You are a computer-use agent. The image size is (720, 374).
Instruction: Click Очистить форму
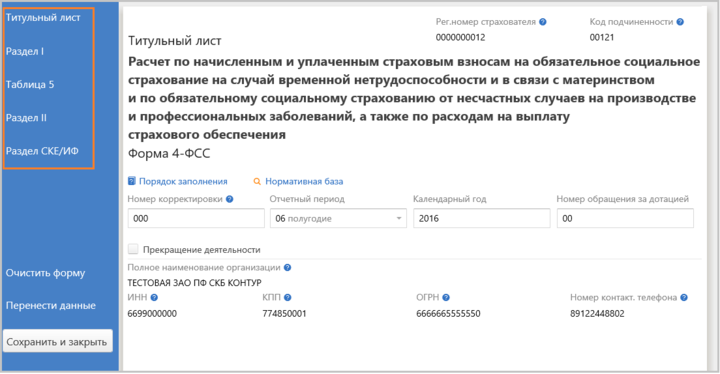pos(45,273)
